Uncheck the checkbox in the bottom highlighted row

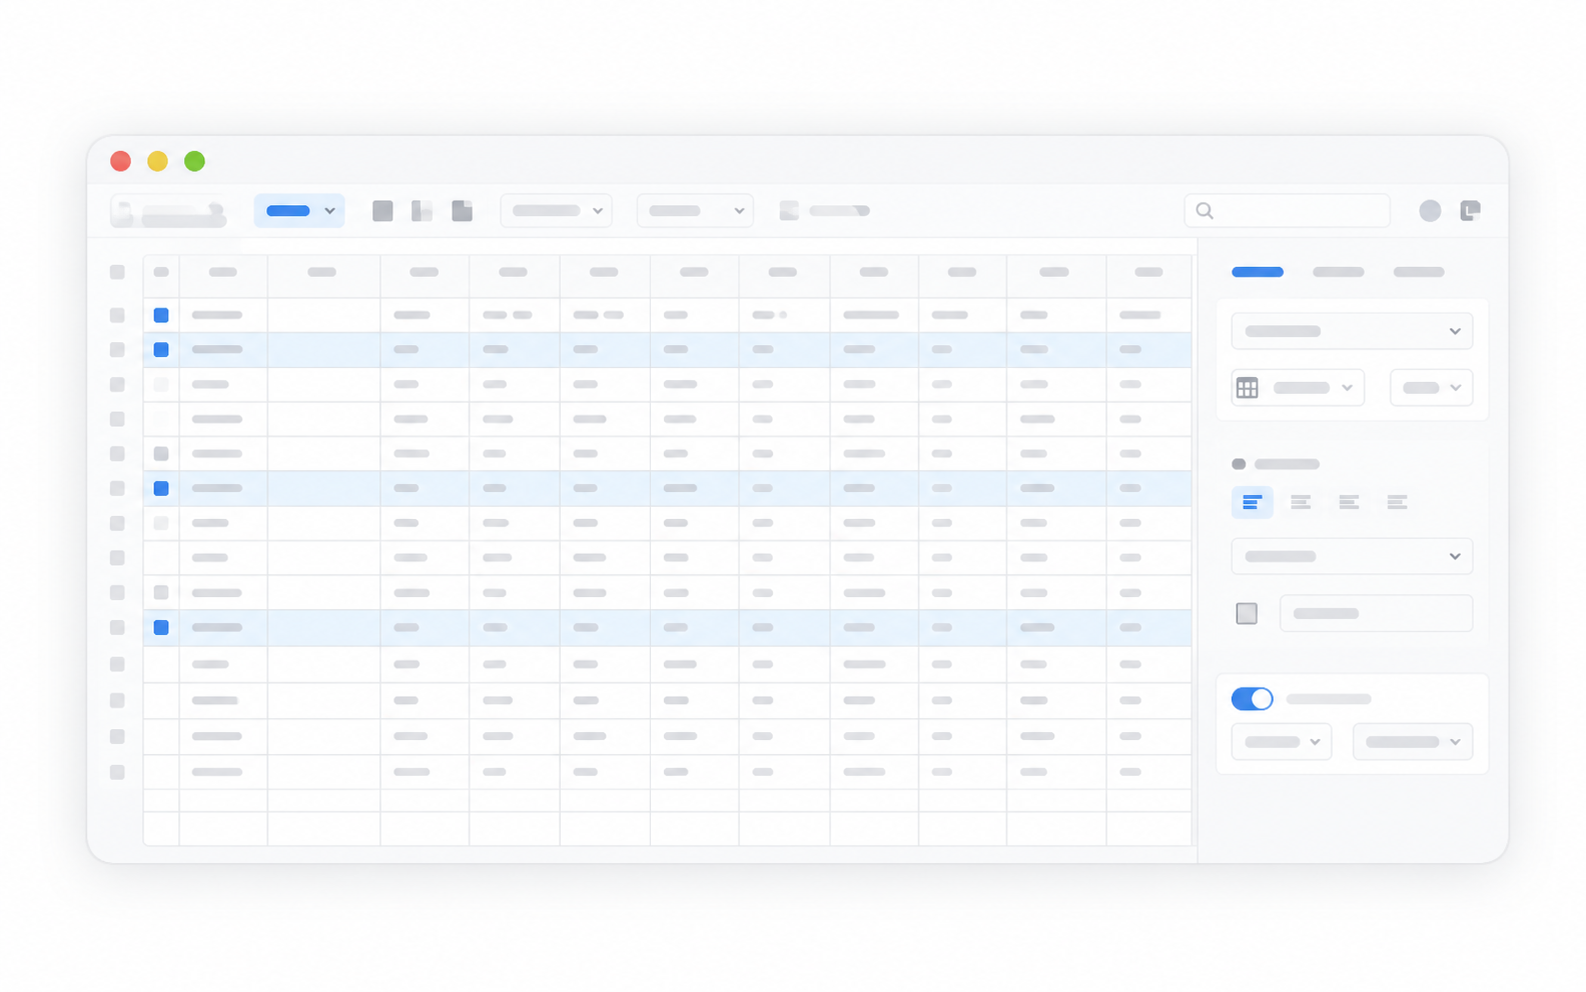coord(161,627)
